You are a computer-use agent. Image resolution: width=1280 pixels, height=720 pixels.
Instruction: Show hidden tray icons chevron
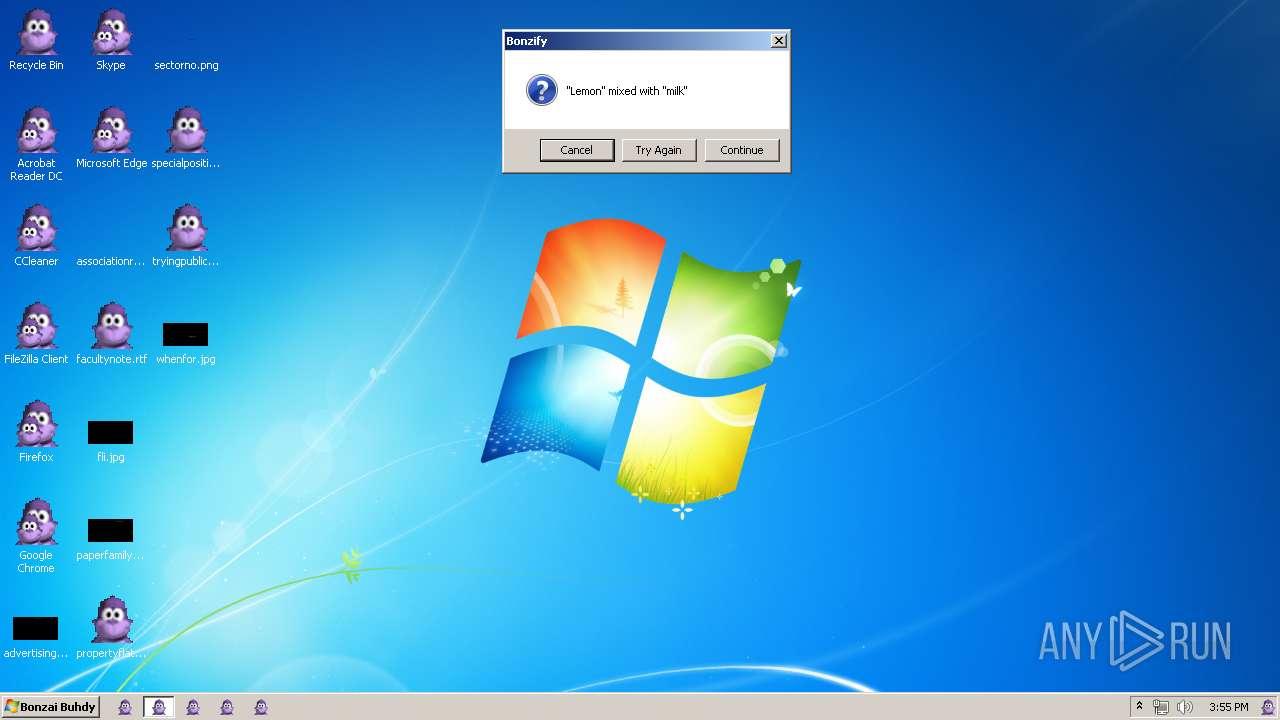(1139, 707)
